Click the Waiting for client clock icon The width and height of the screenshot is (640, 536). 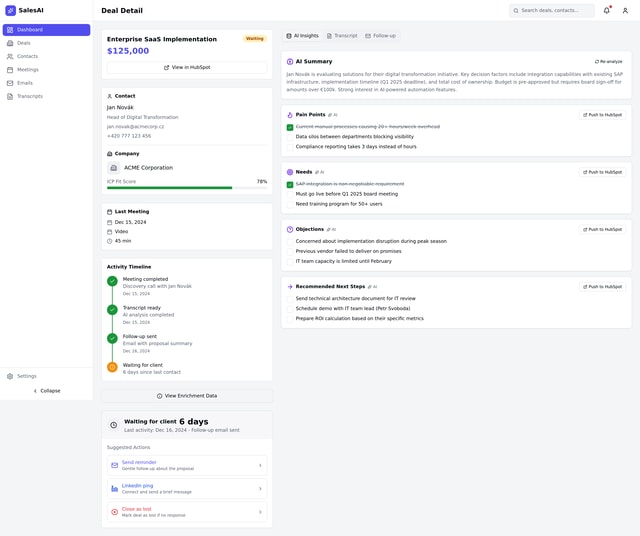[114, 425]
